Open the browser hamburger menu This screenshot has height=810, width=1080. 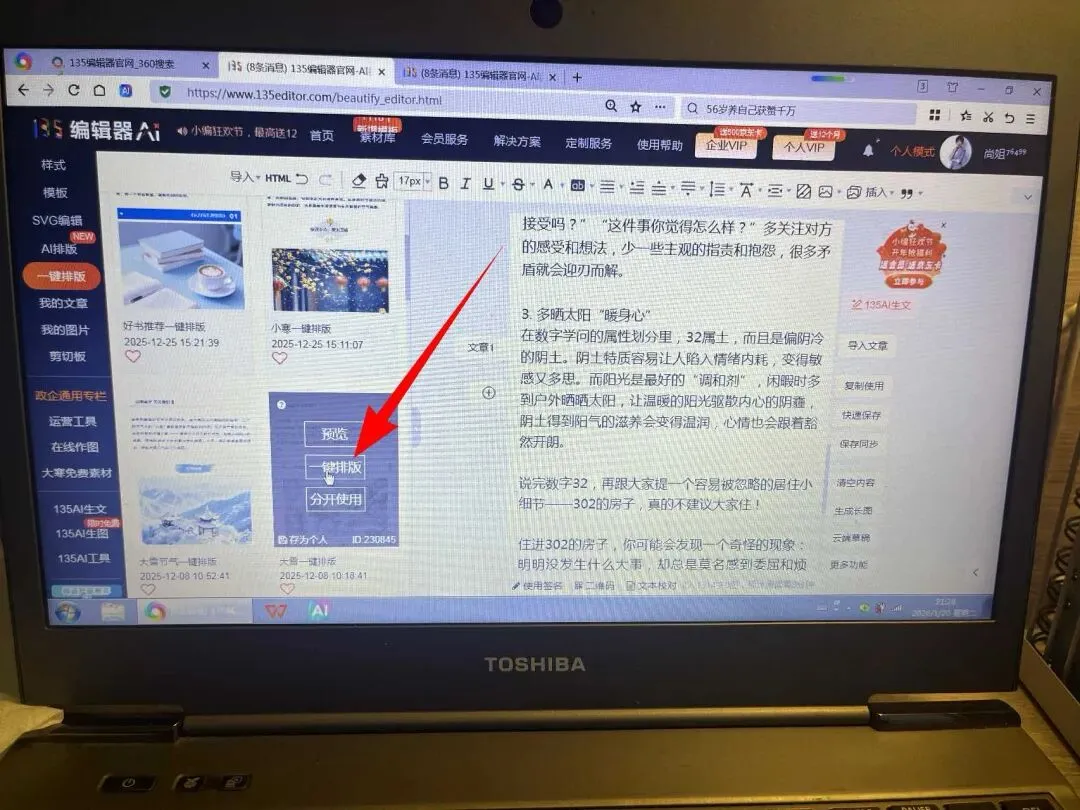(1030, 118)
